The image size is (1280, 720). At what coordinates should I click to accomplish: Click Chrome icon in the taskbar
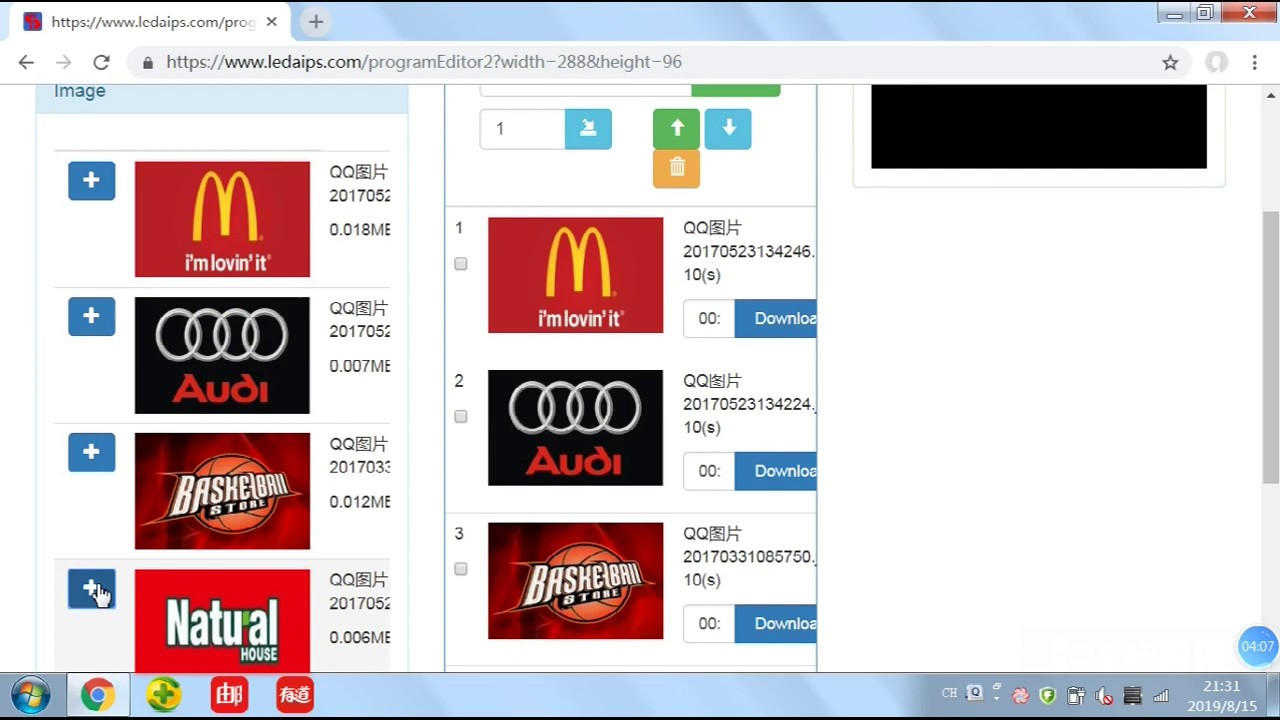(x=98, y=694)
